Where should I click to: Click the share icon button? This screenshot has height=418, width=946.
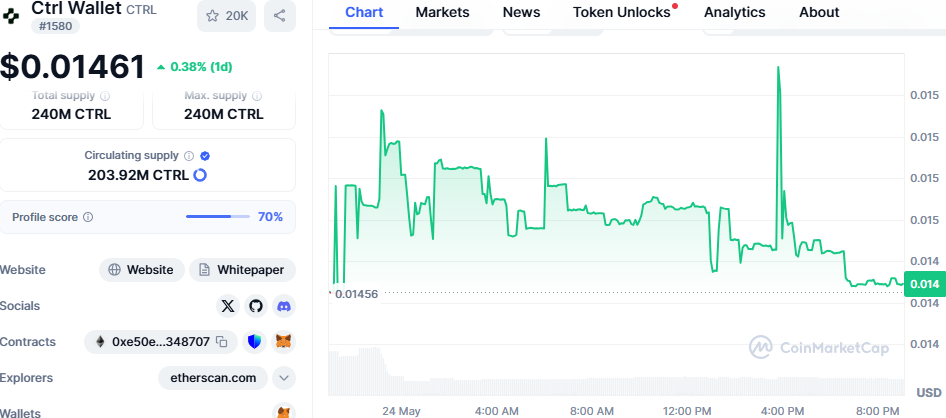(279, 16)
